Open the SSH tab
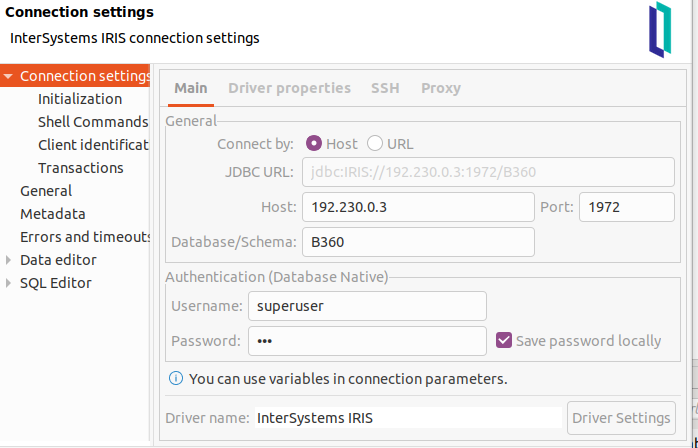Image resolution: width=698 pixels, height=448 pixels. click(385, 88)
